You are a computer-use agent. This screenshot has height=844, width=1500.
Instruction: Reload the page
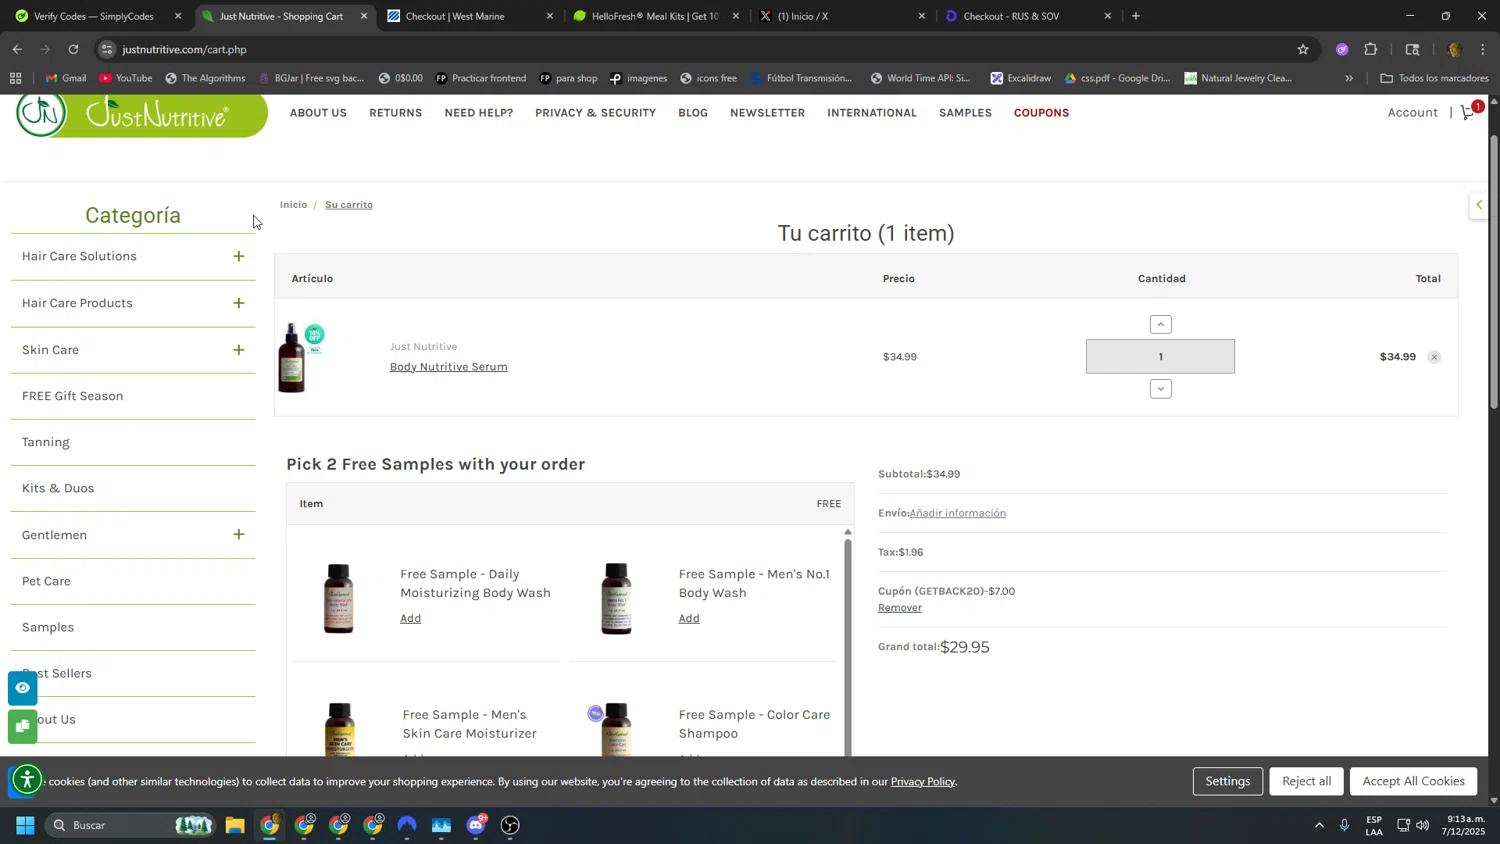coord(73,49)
